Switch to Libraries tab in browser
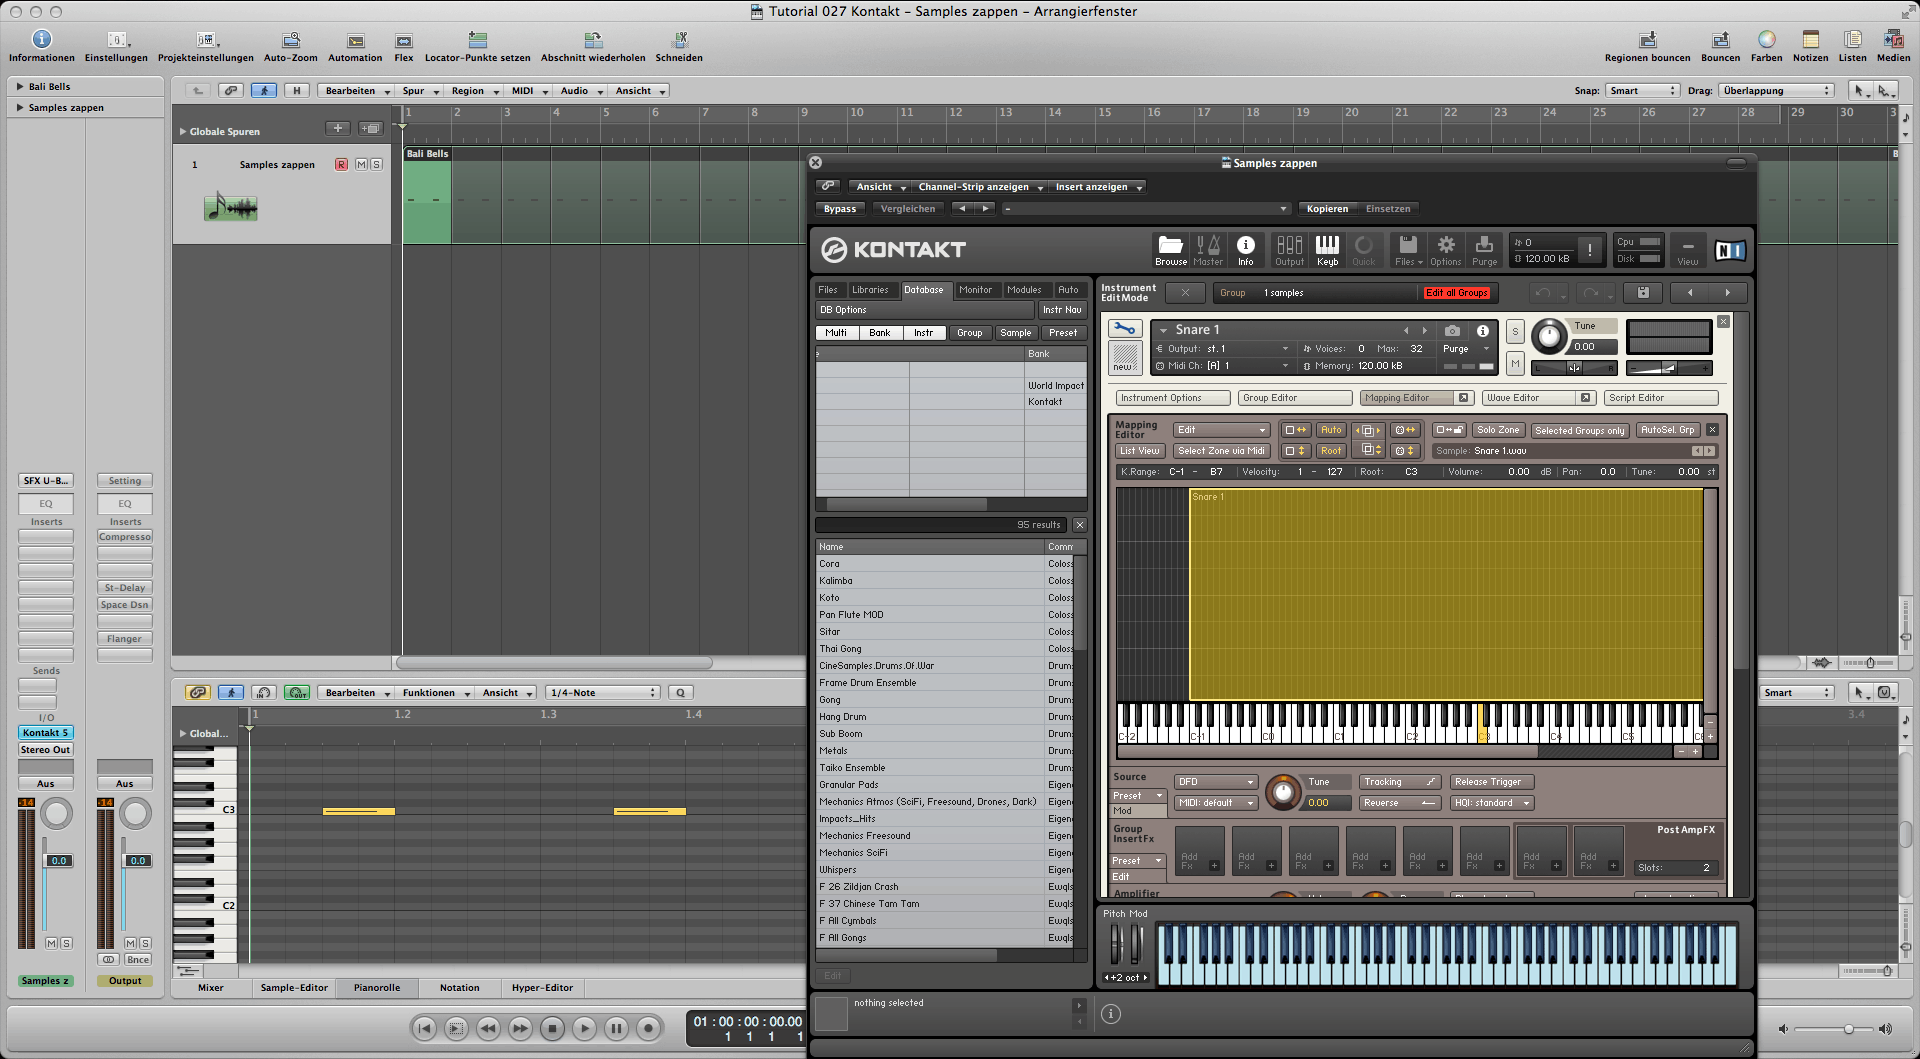 tap(870, 290)
